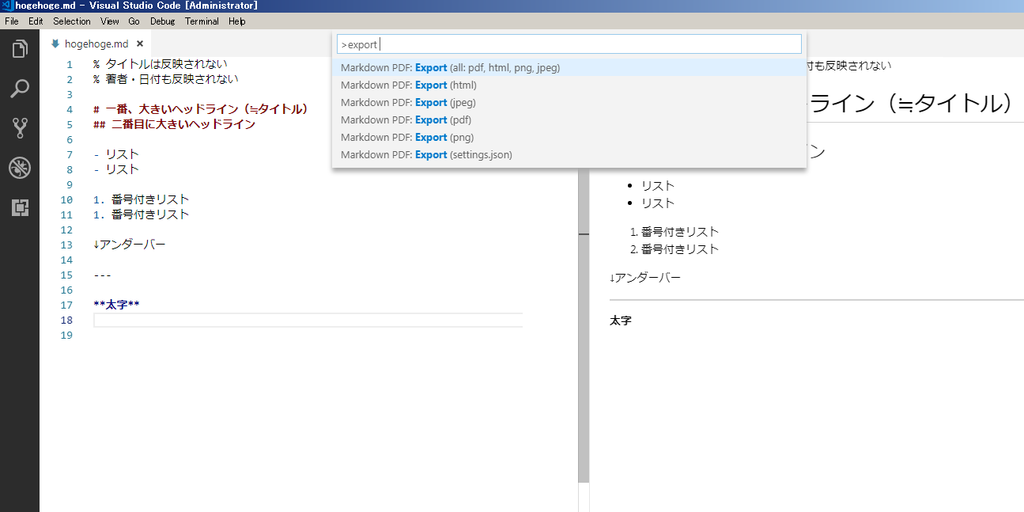1024x512 pixels.
Task: Click the '- リスト' text on editor line 7
Action: point(116,154)
